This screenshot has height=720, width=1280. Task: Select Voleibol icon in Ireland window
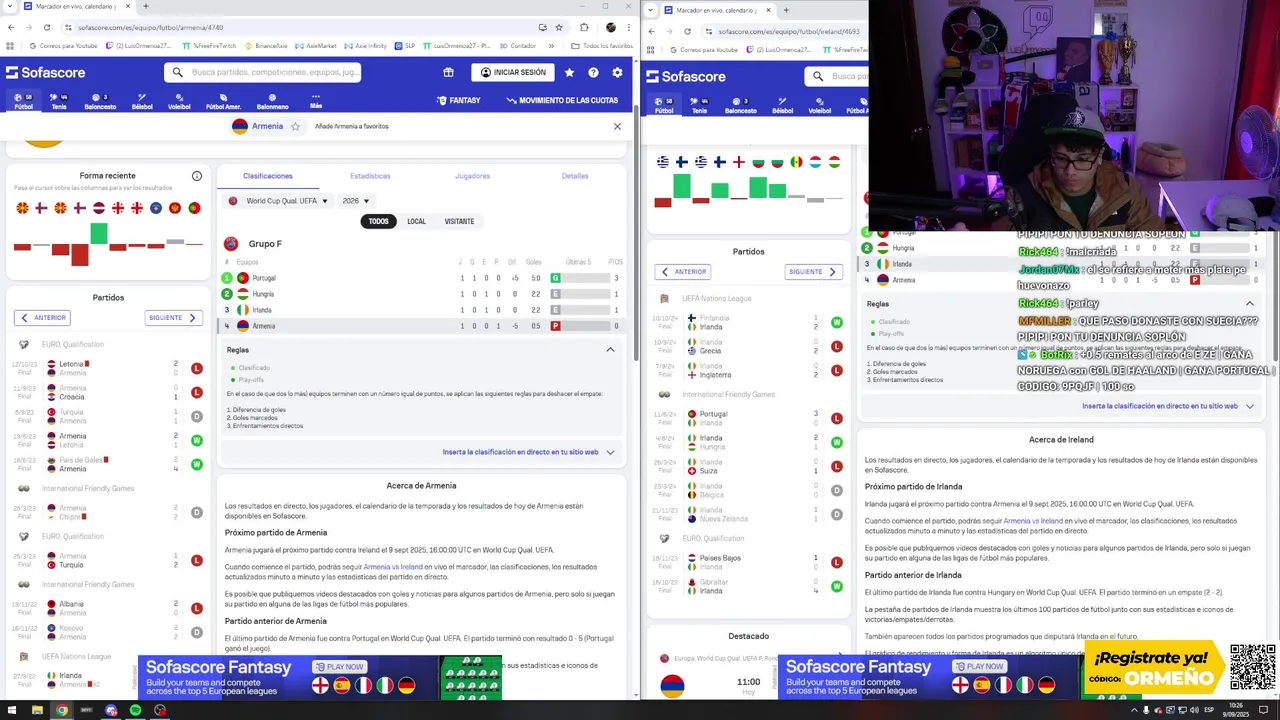(819, 105)
